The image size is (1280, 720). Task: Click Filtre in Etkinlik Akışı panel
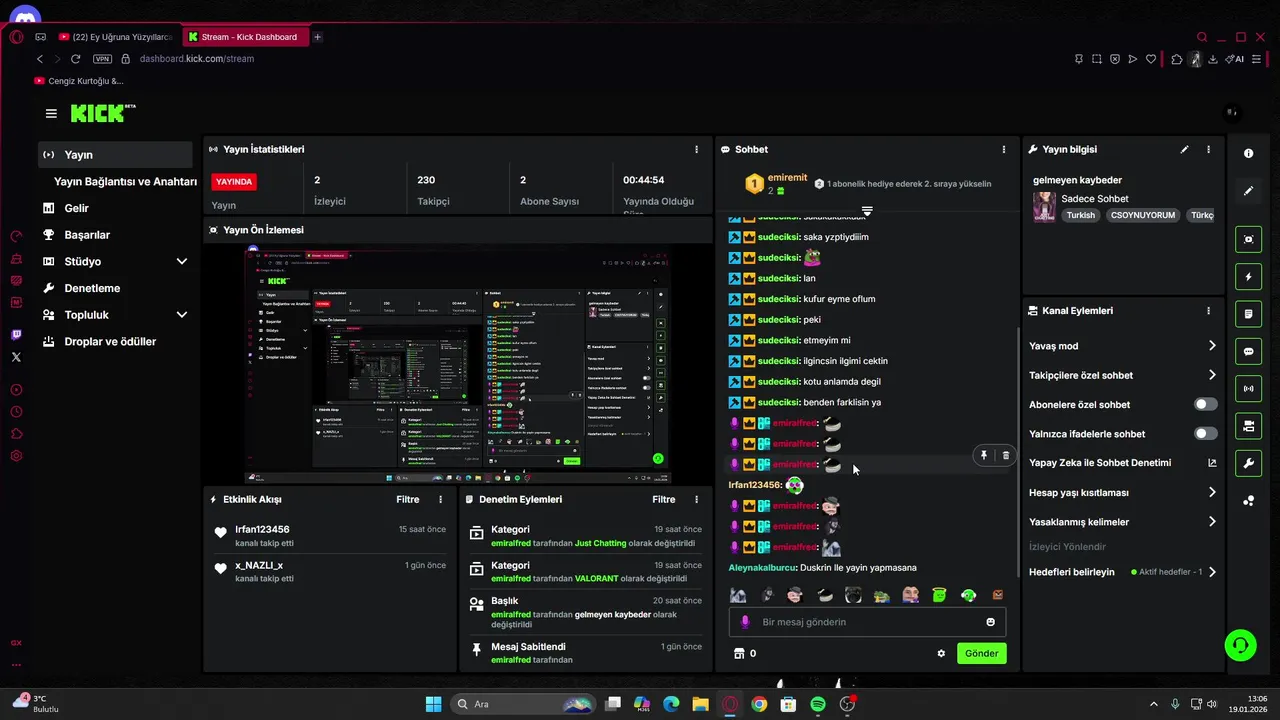tap(408, 499)
